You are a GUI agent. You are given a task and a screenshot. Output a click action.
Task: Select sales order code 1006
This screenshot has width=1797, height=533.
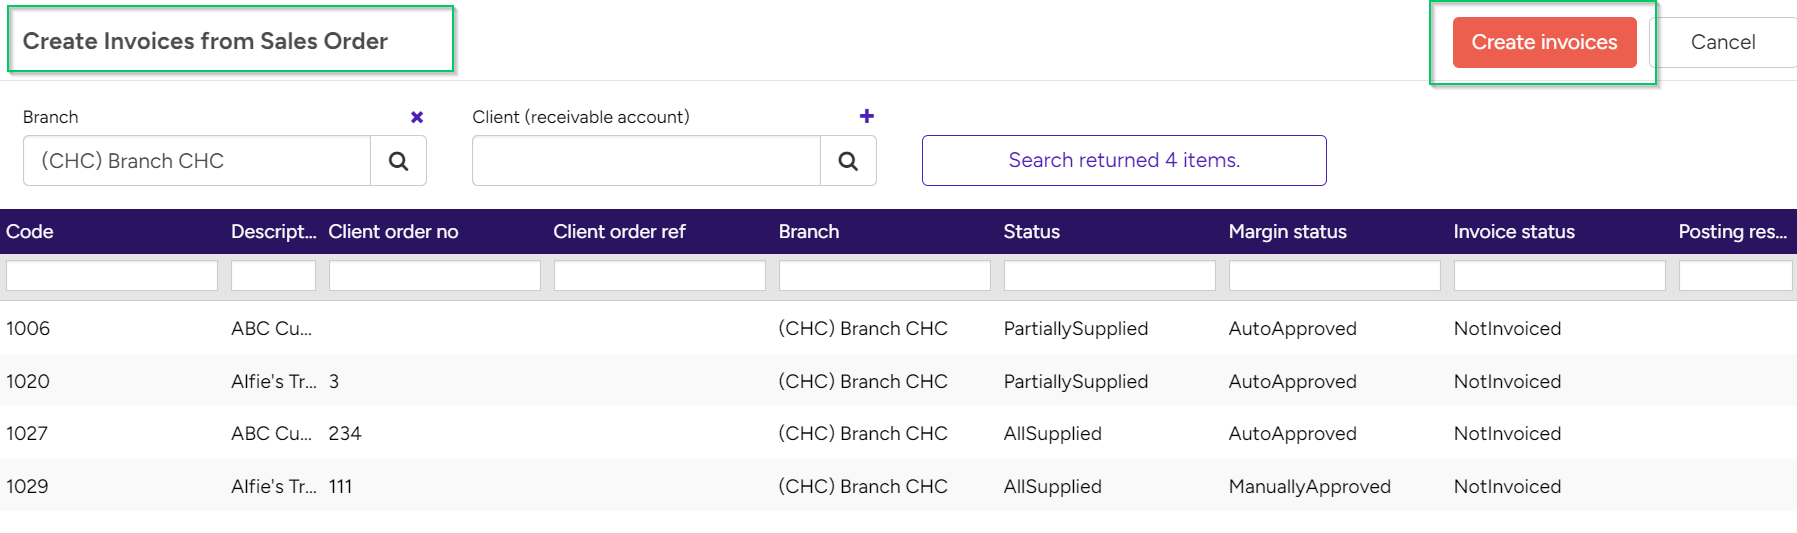(x=28, y=328)
